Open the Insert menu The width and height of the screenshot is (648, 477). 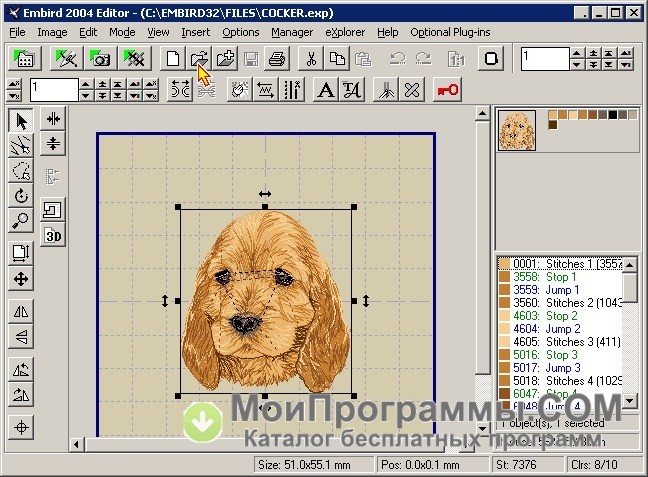tap(195, 32)
